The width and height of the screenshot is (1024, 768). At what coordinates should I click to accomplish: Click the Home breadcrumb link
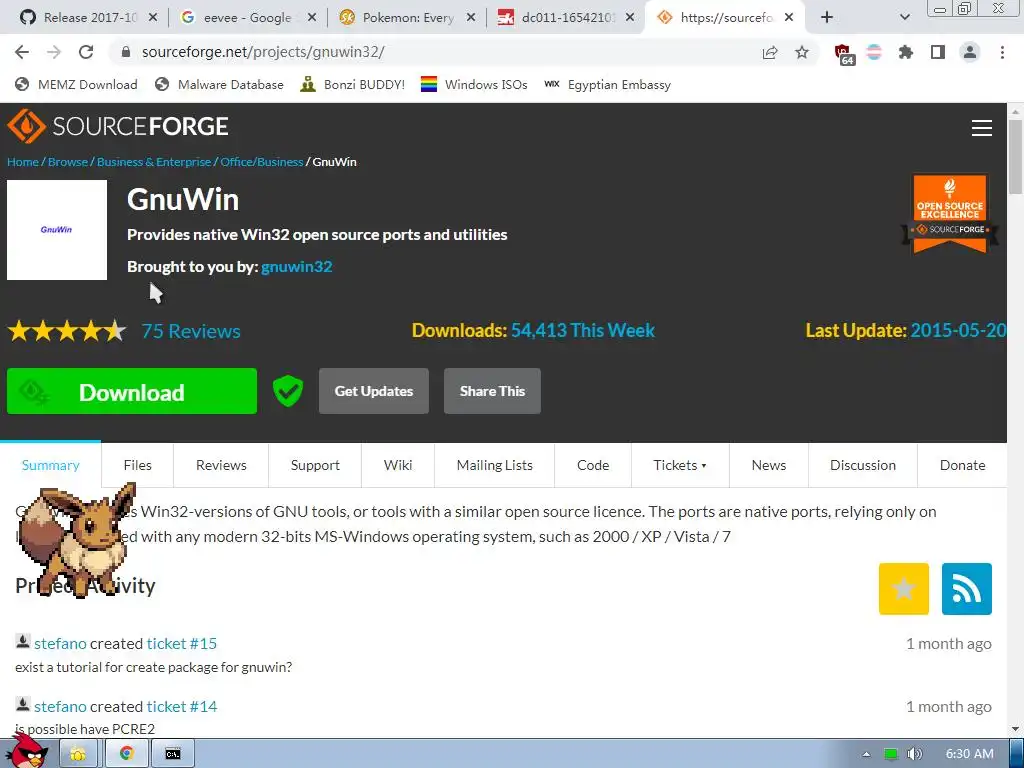23,162
